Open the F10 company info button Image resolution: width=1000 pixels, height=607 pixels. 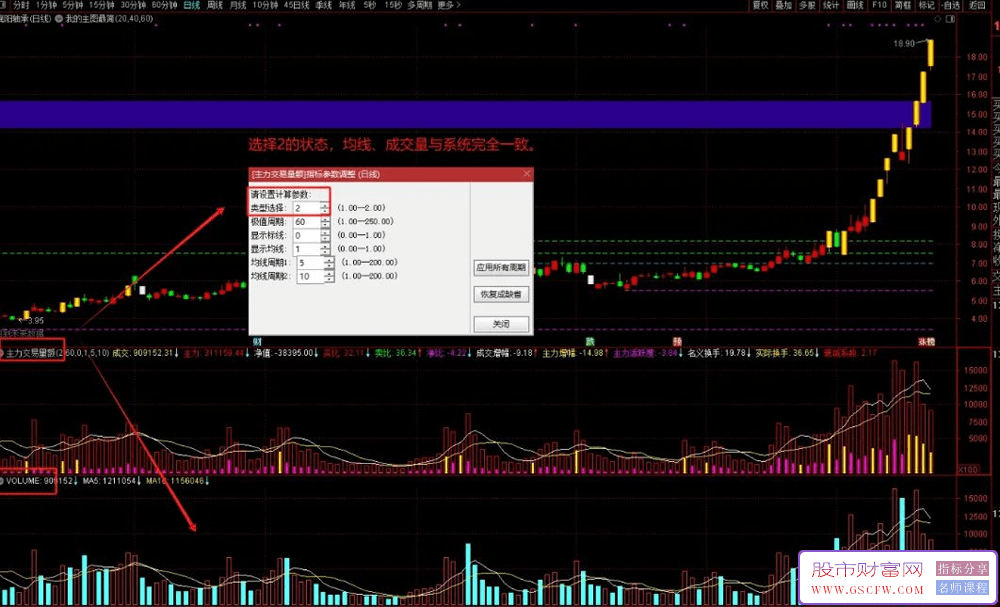click(879, 5)
